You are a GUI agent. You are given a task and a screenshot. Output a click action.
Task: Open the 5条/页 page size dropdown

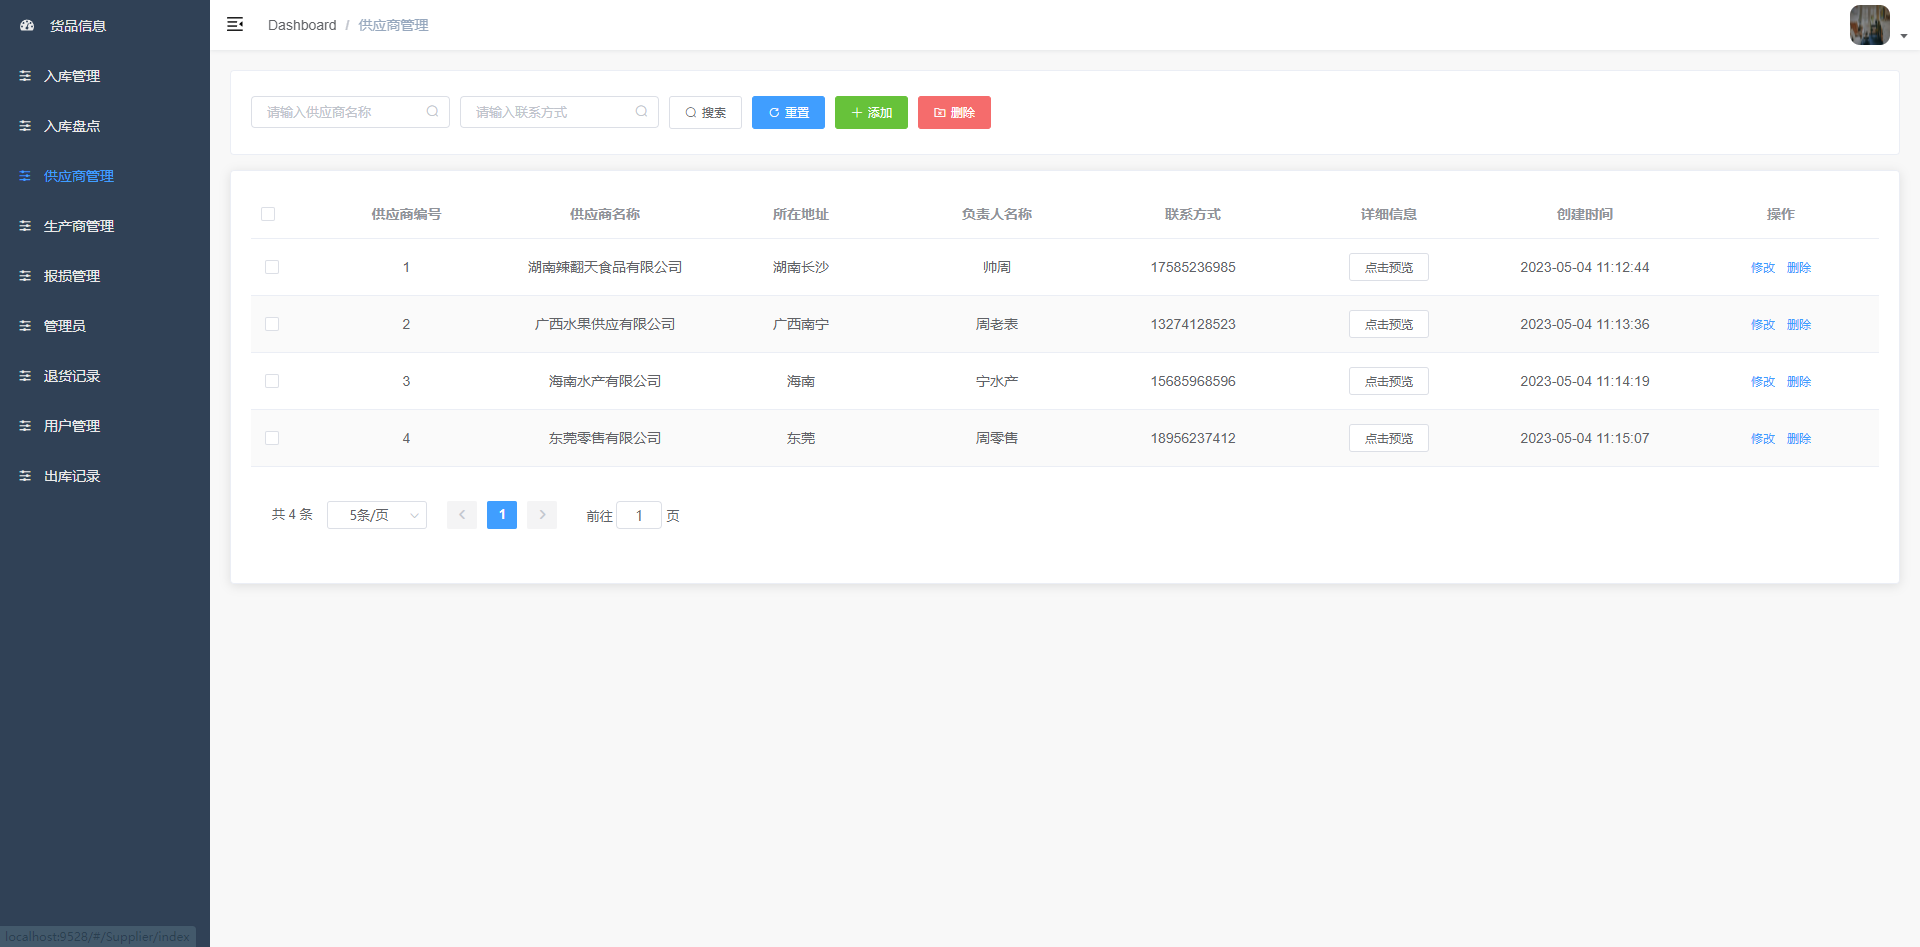tap(377, 514)
